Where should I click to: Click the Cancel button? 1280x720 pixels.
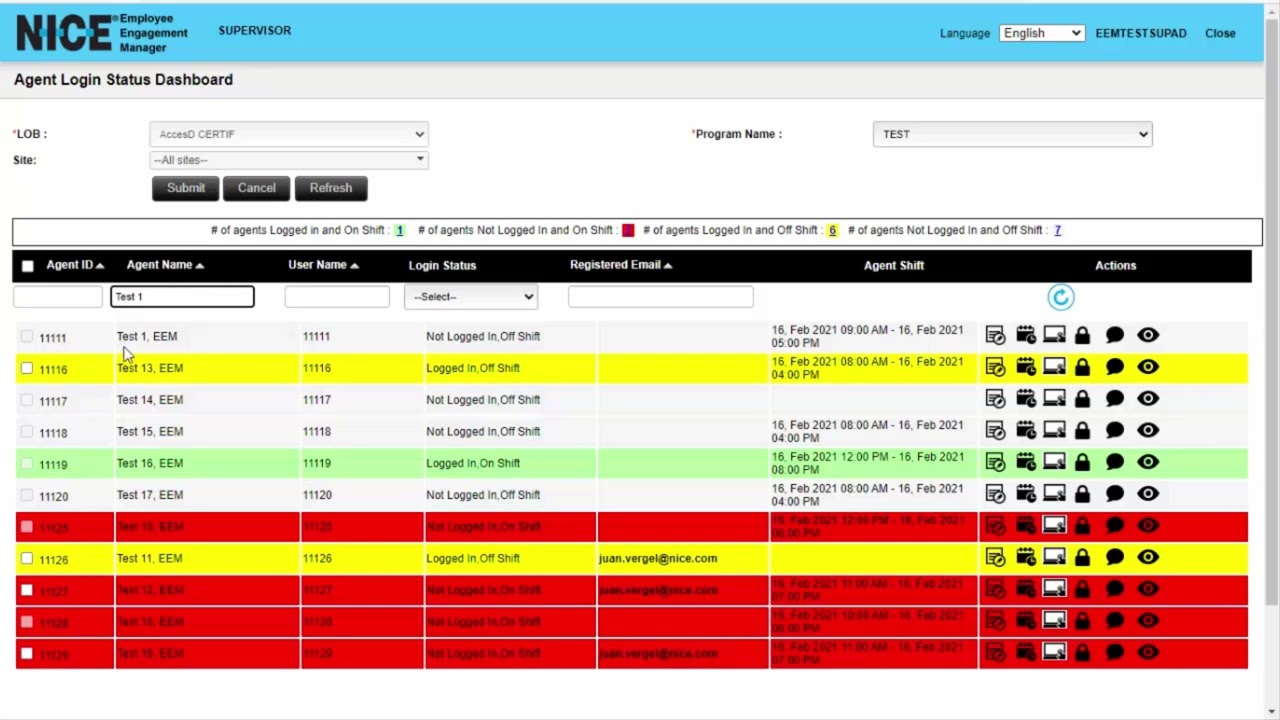[x=256, y=188]
